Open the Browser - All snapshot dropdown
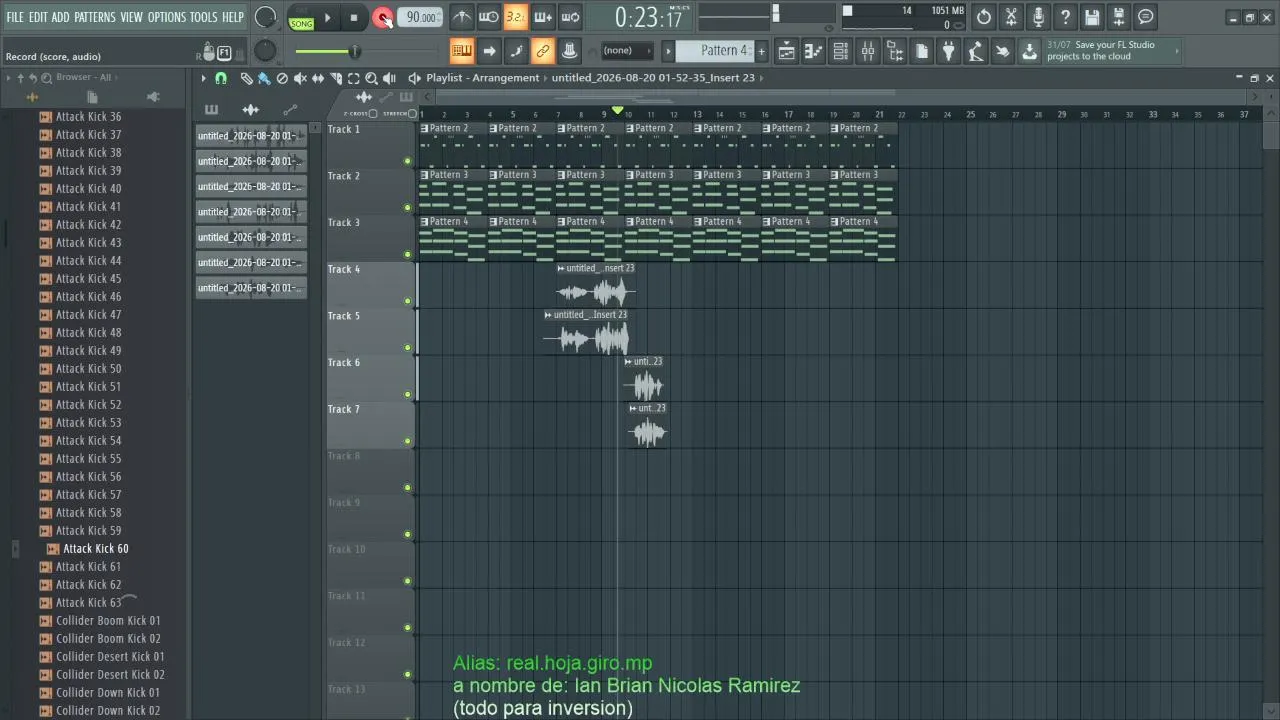This screenshot has height=720, width=1280. tap(88, 77)
